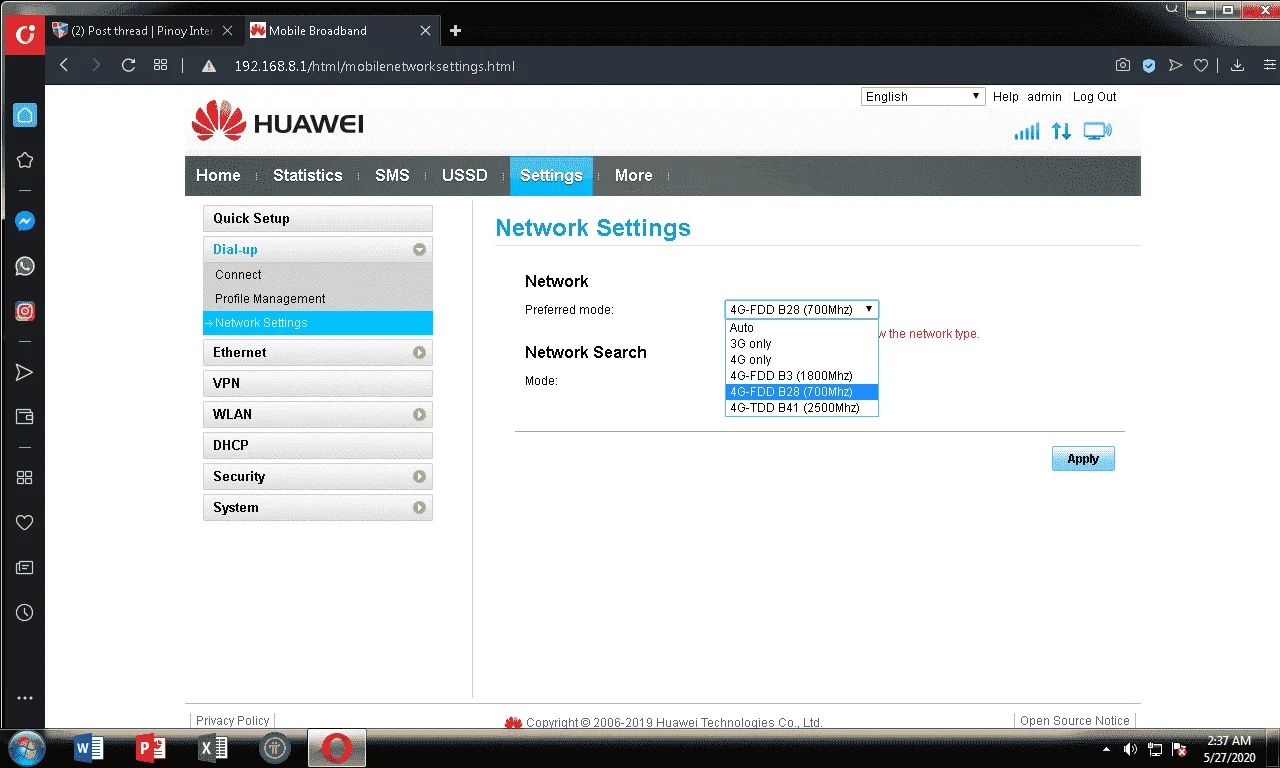Open WhatsApp in Opera sidebar
Screen dimensions: 1280x768
25,266
